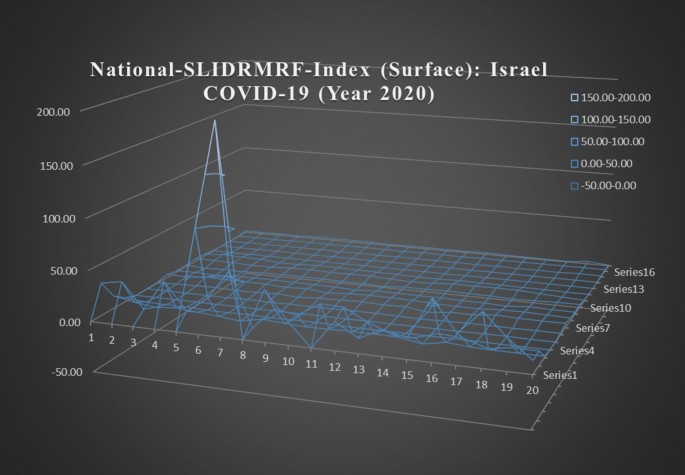685x475 pixels.
Task: Click horizontal axis category 6
Action: point(198,350)
